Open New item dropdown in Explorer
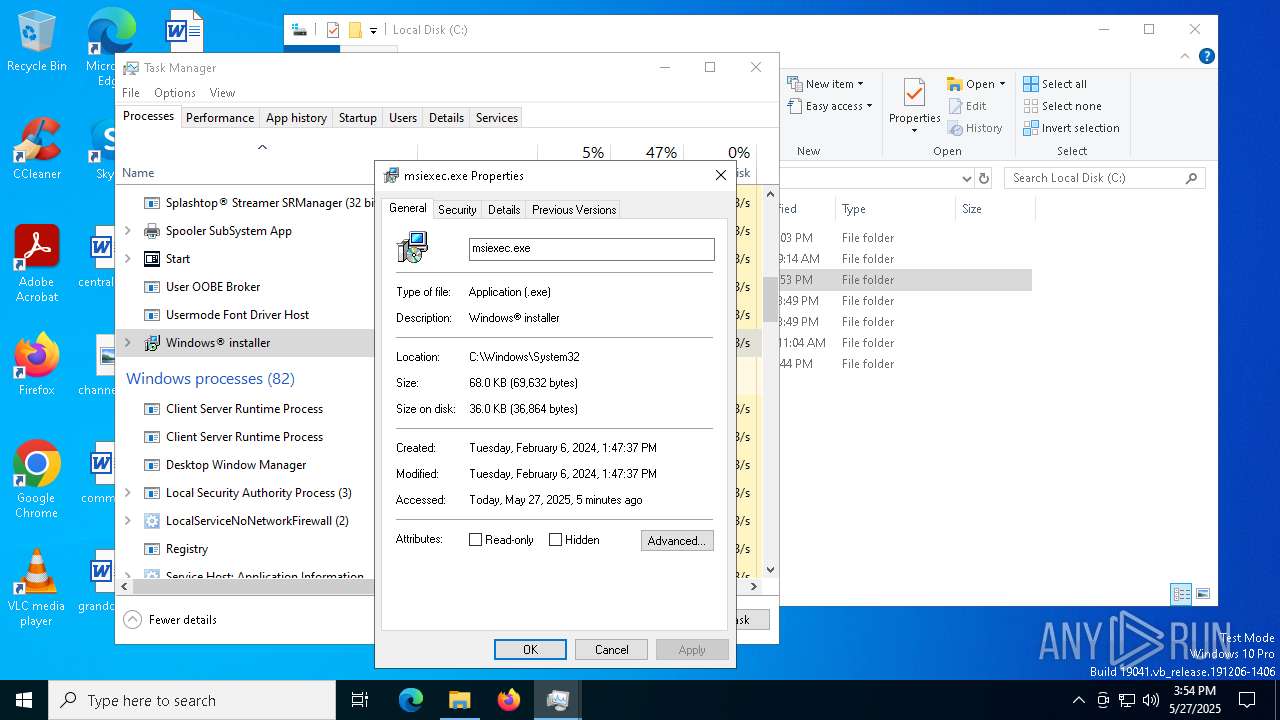This screenshot has width=1280, height=720. click(x=826, y=84)
